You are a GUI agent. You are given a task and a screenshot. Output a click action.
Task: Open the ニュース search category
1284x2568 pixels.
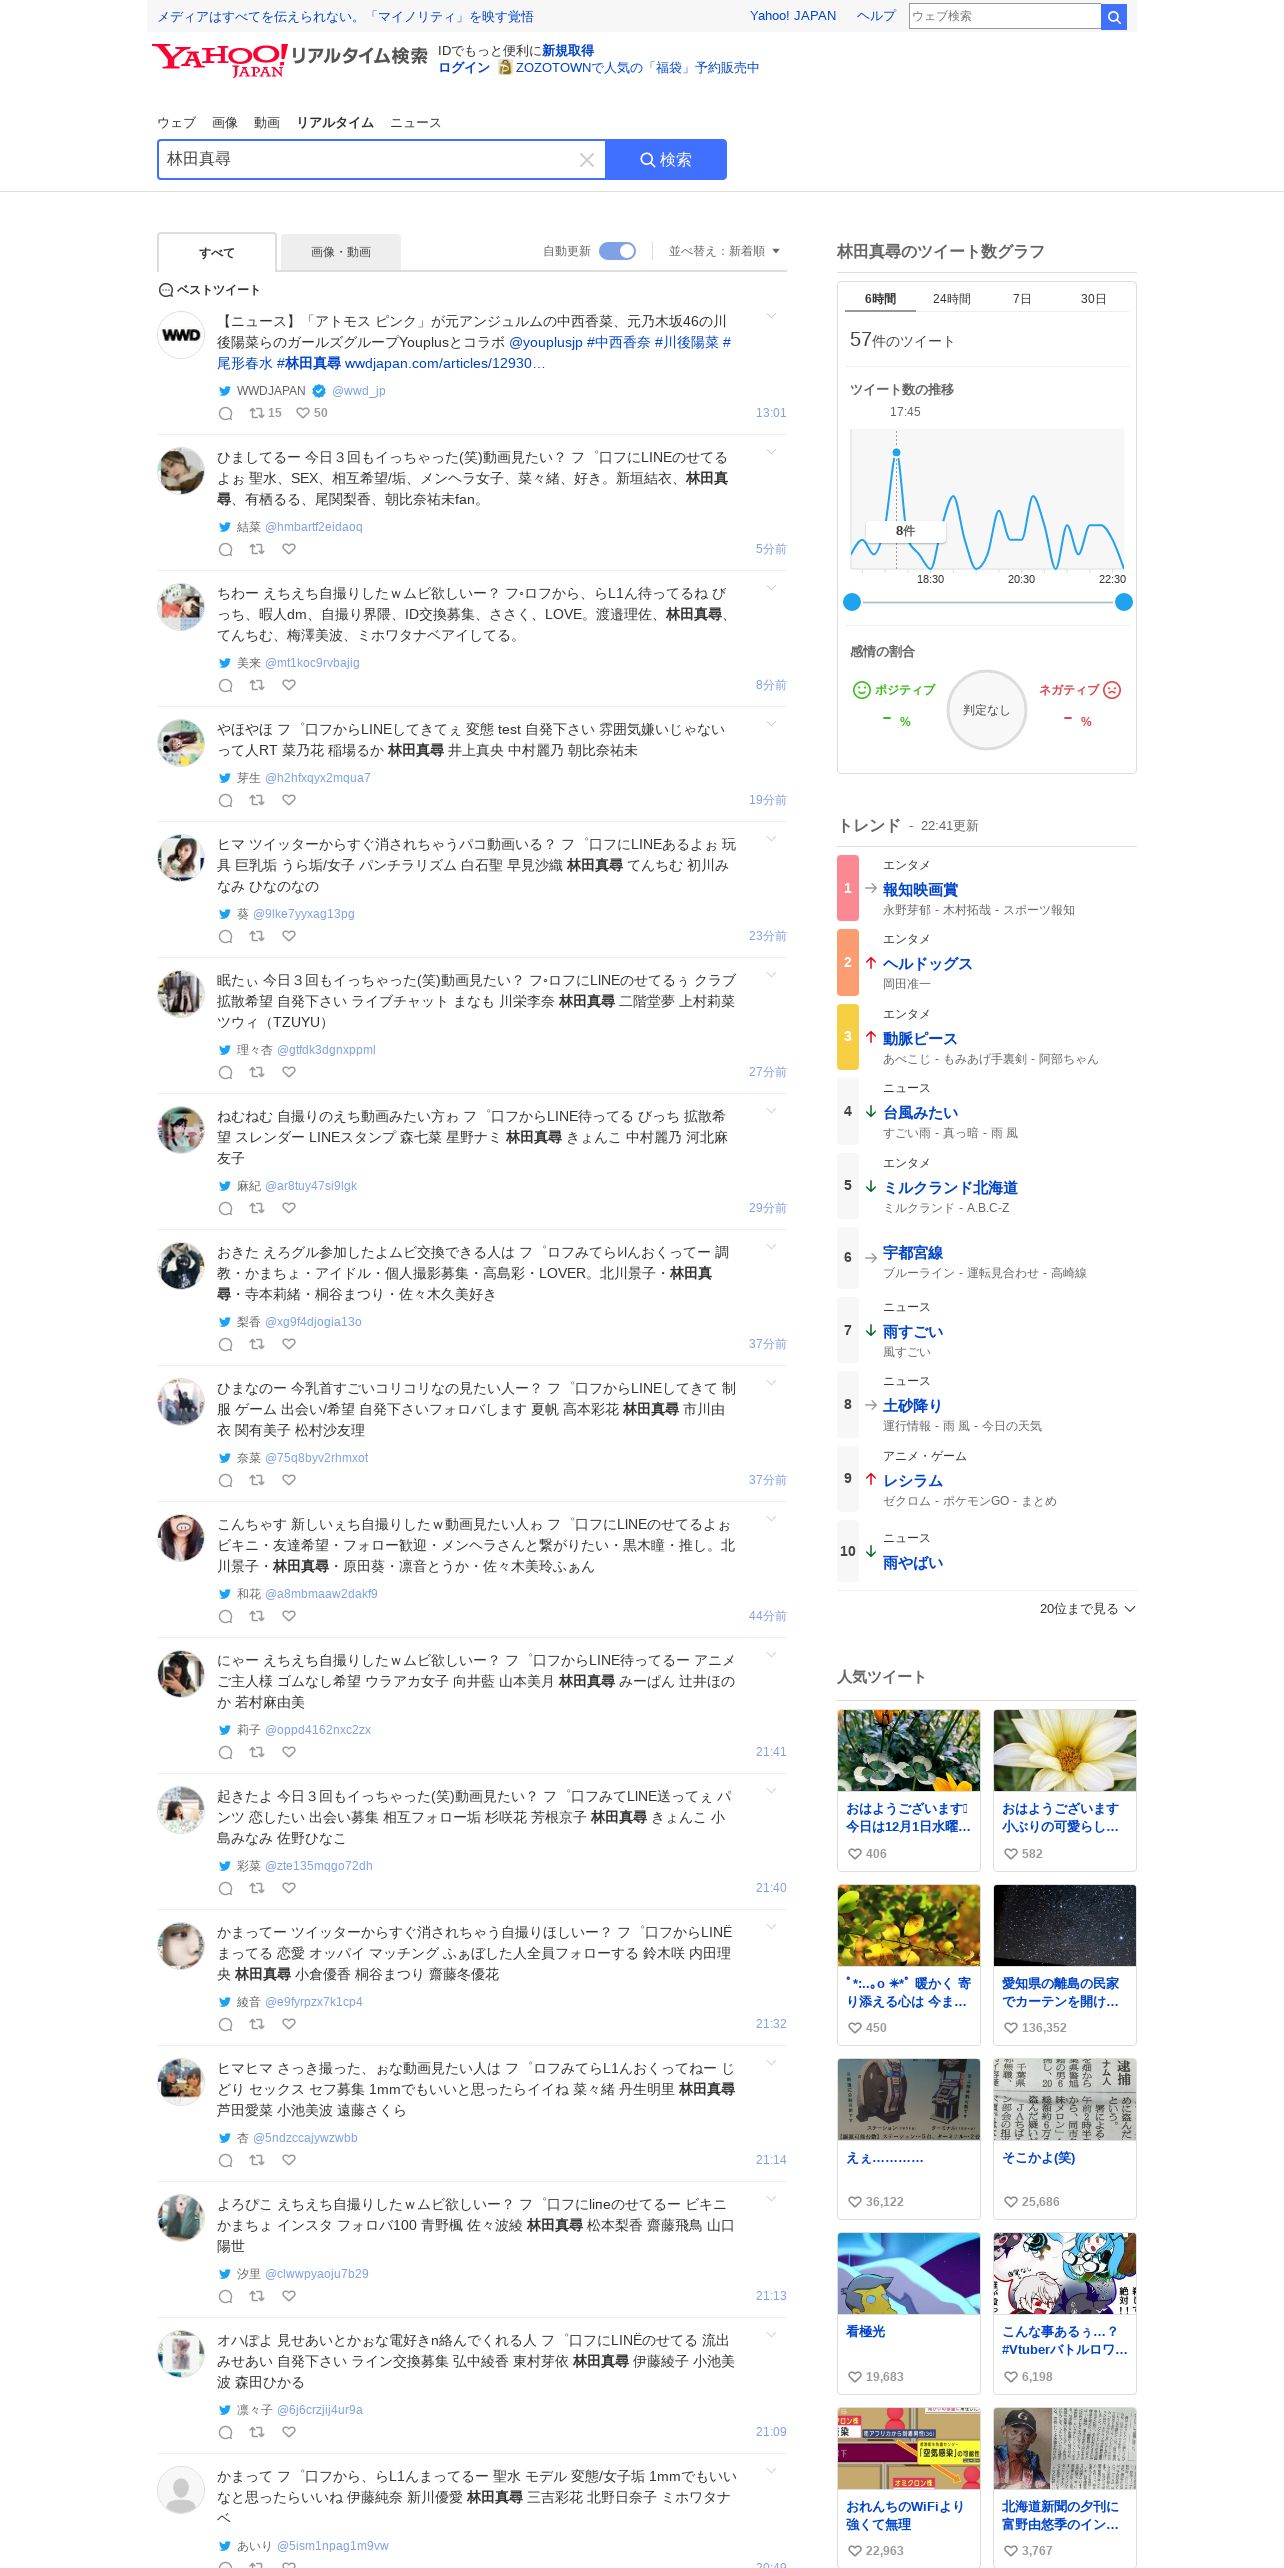[415, 123]
